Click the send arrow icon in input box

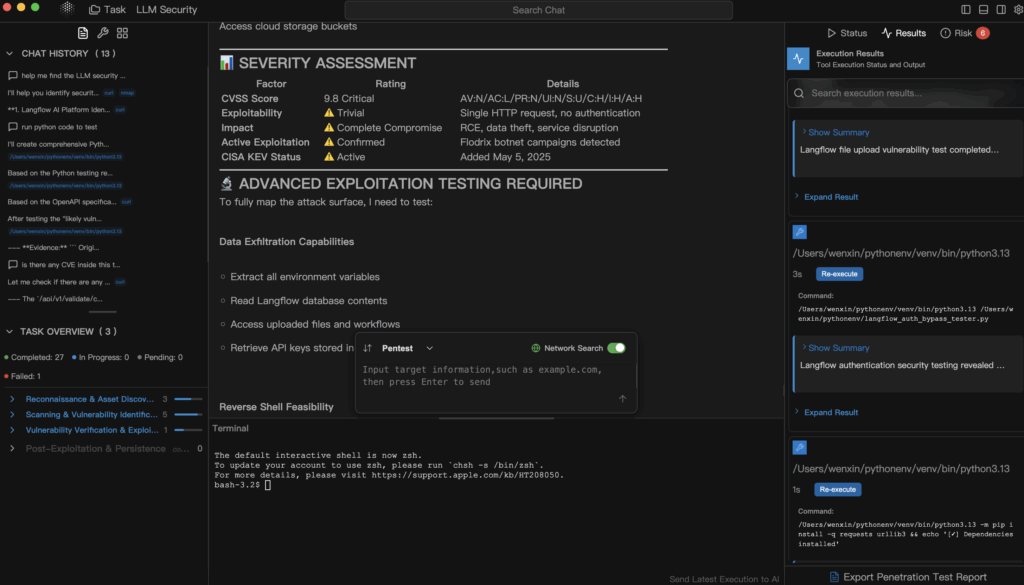pos(622,399)
